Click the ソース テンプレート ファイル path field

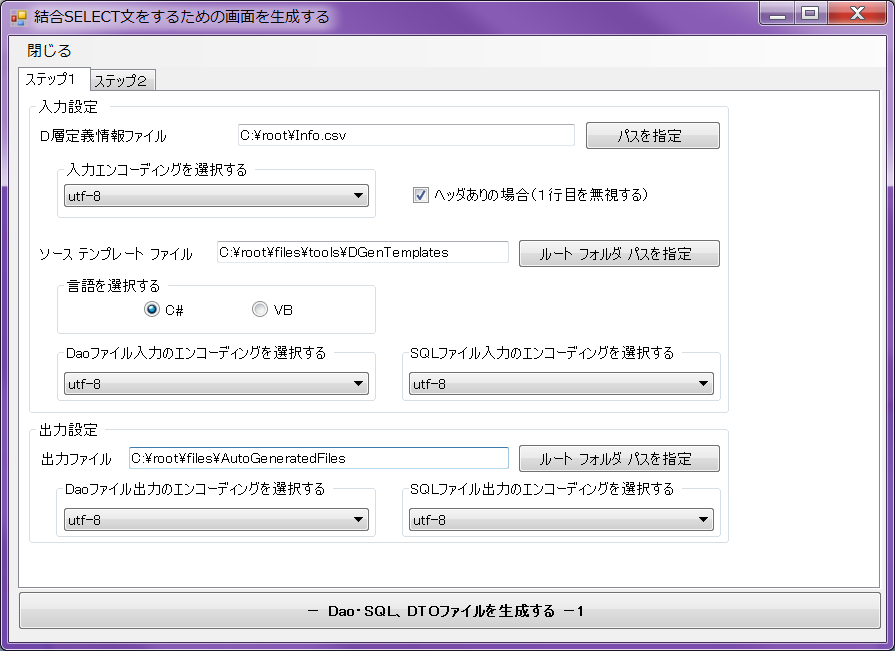point(362,252)
